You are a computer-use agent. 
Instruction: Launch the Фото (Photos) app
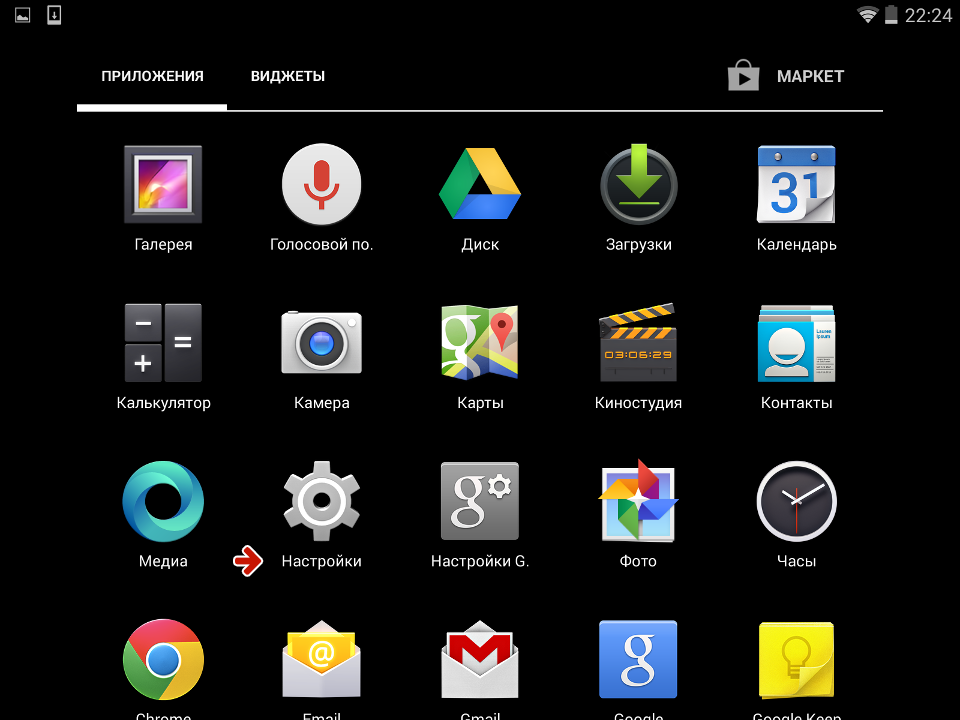click(638, 501)
